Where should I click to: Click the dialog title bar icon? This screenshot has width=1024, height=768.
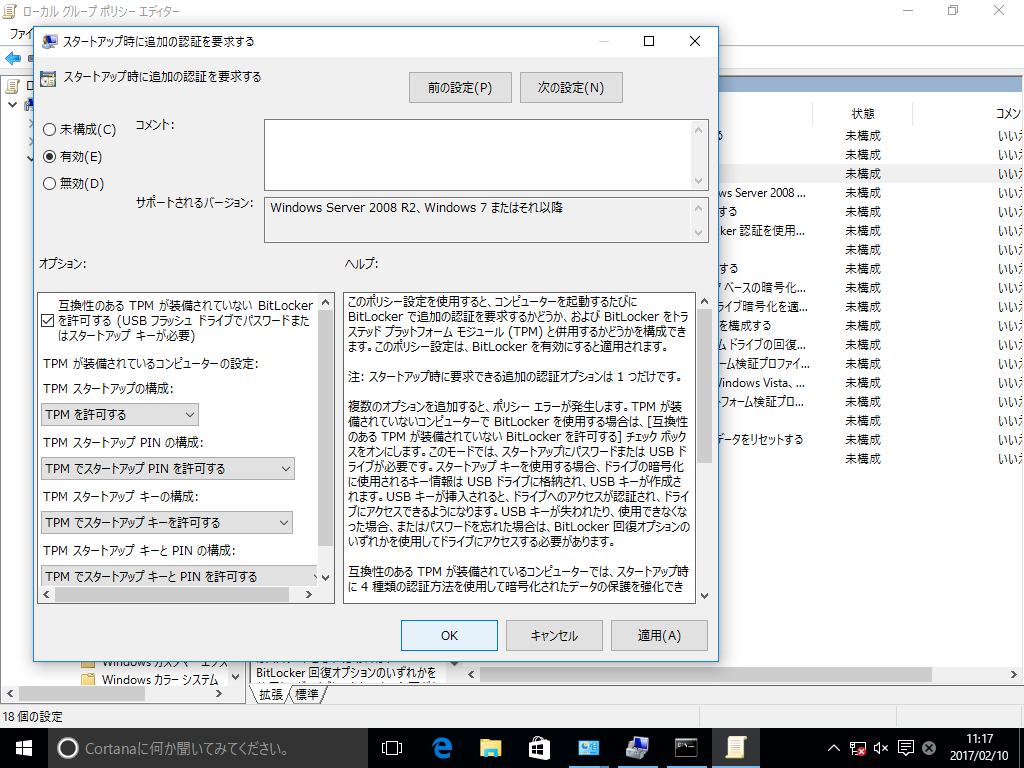(49, 42)
